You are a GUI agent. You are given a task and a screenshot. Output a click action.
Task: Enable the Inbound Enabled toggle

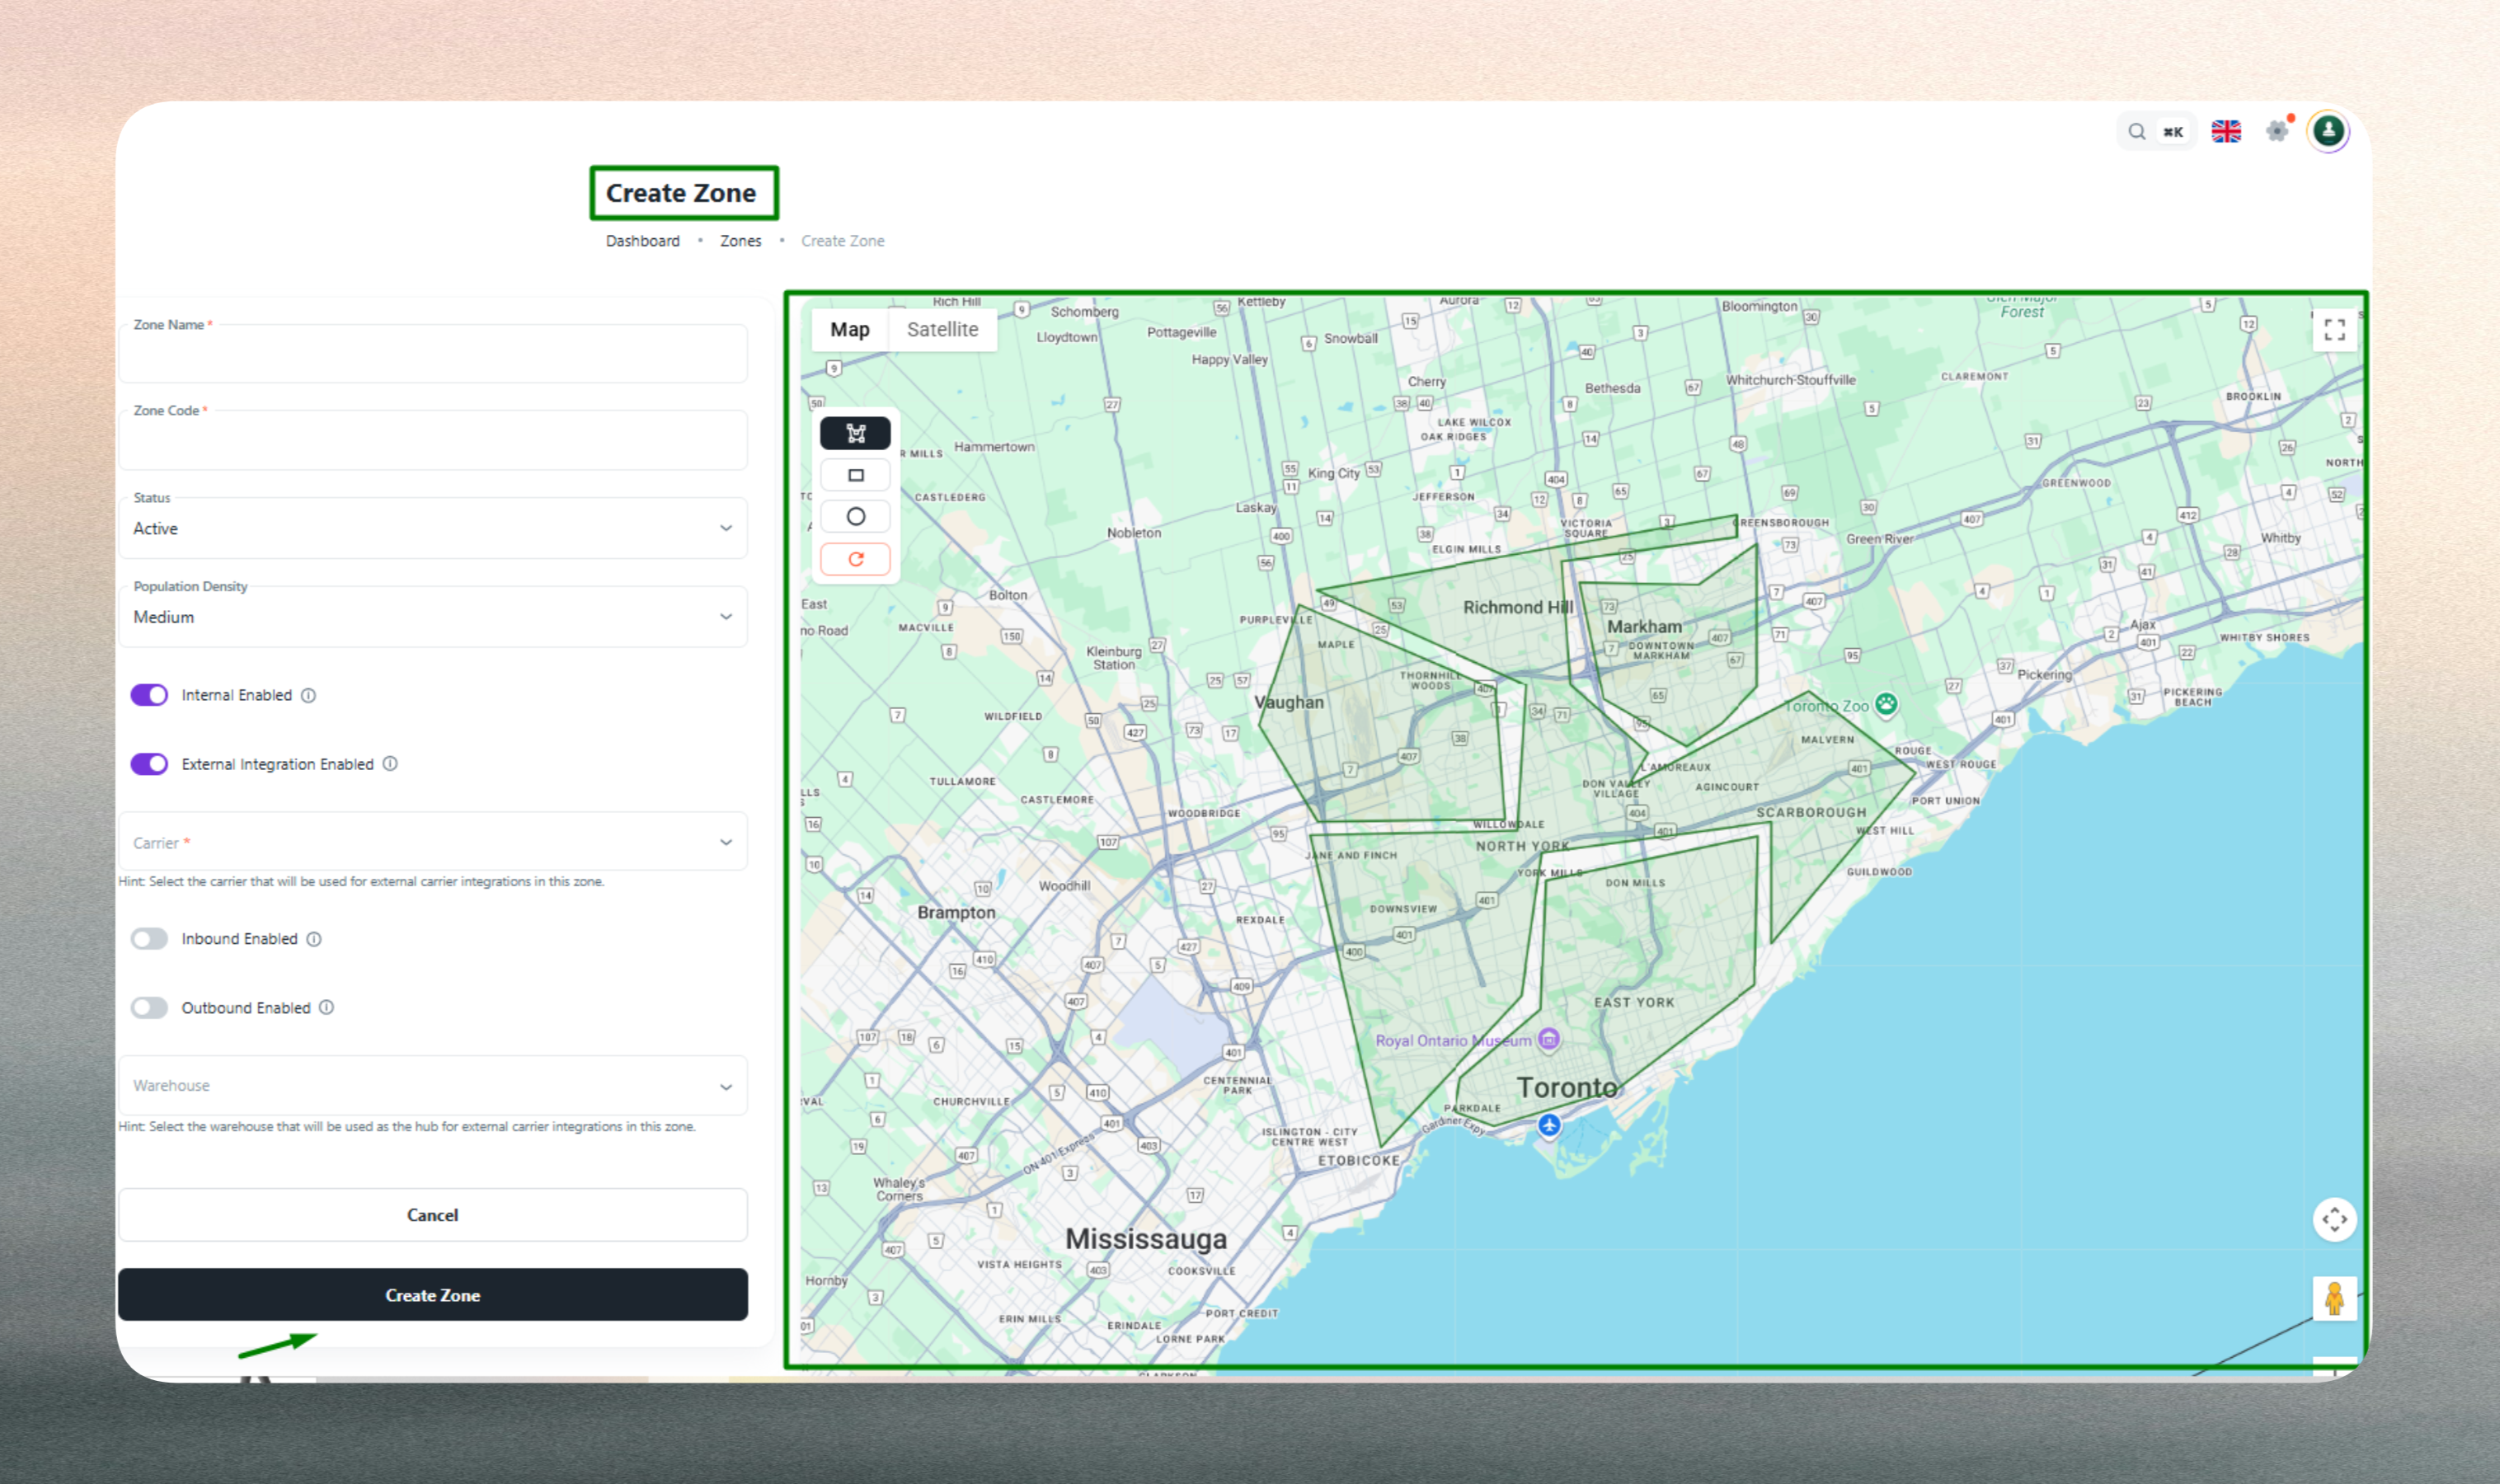coord(150,939)
